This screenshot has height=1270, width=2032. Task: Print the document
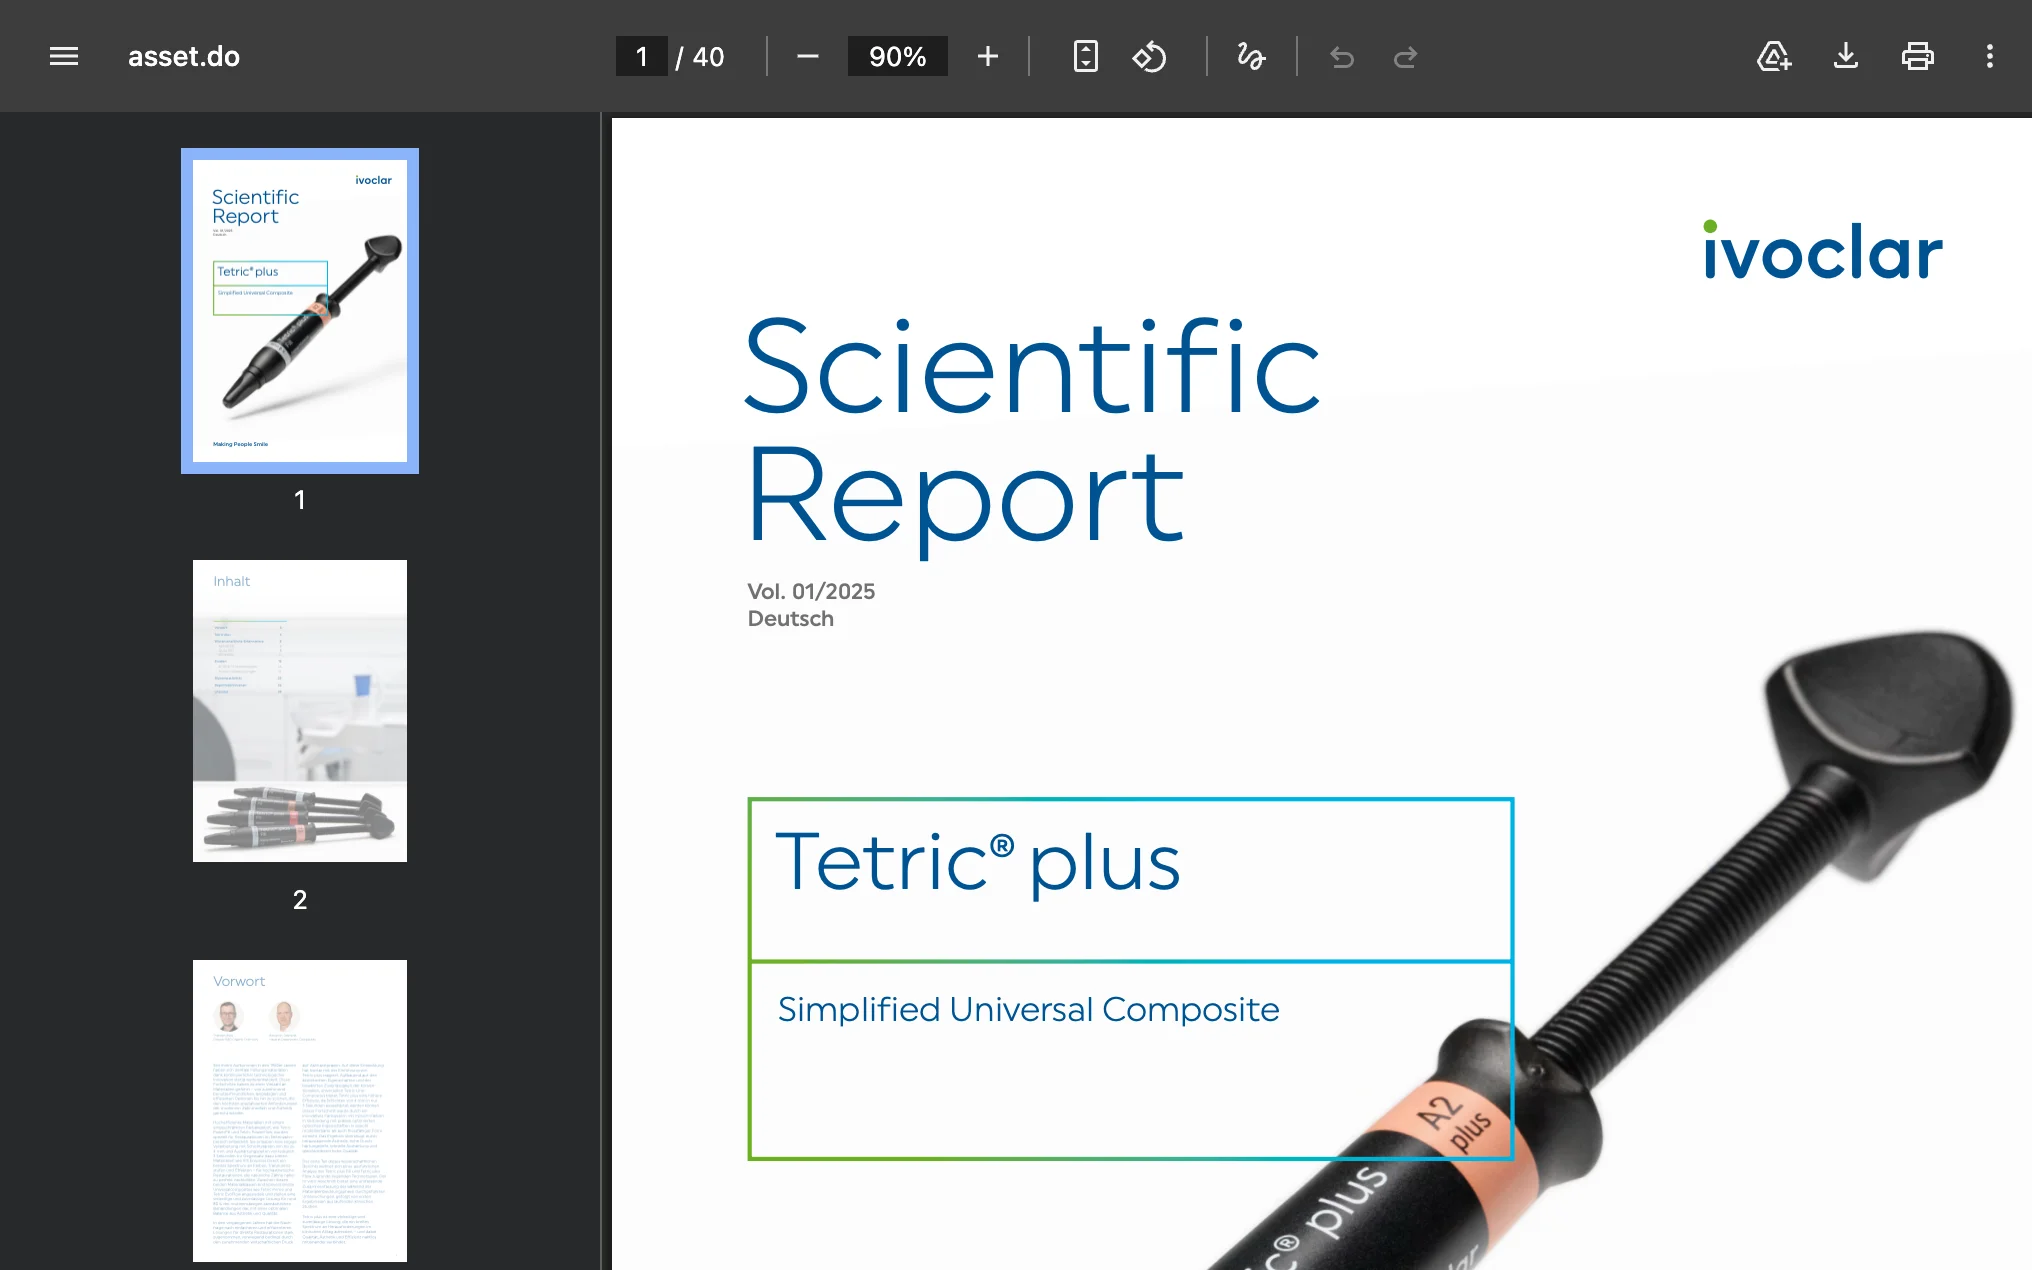(1918, 56)
